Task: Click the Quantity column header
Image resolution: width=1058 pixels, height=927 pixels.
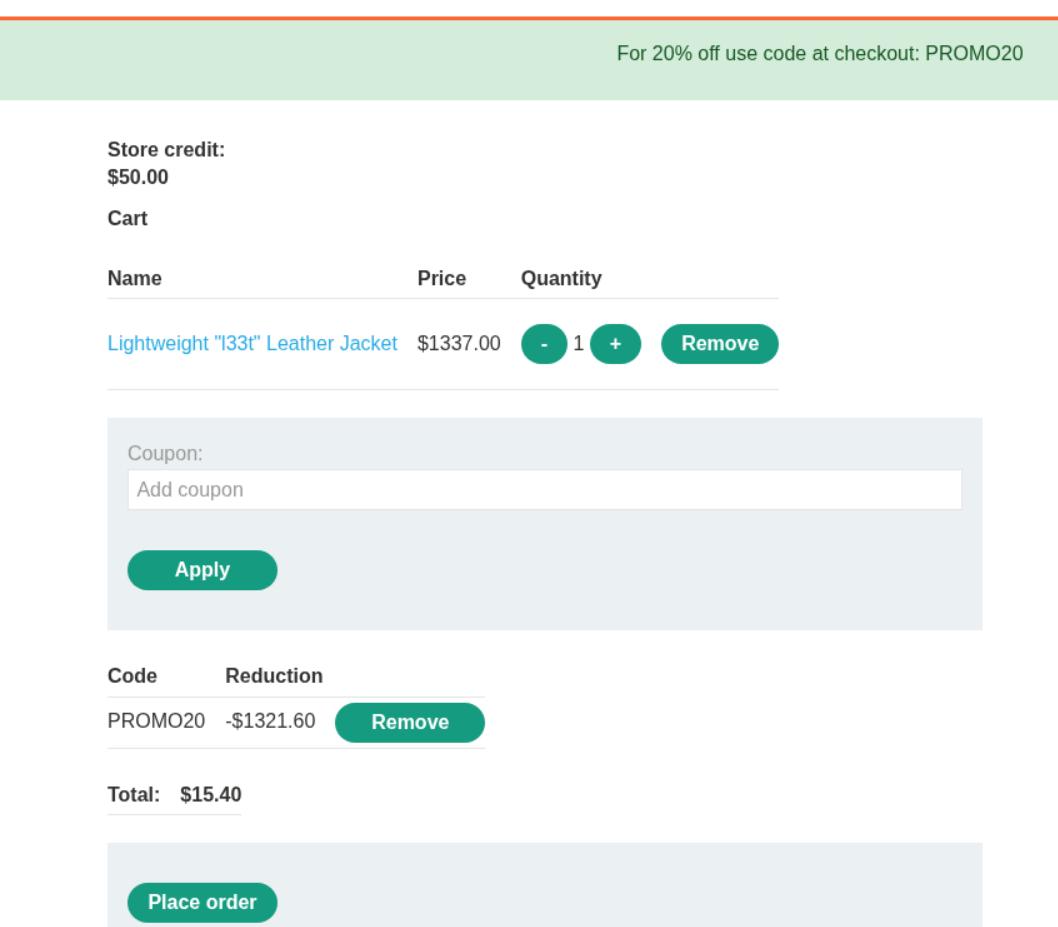Action: 561,278
